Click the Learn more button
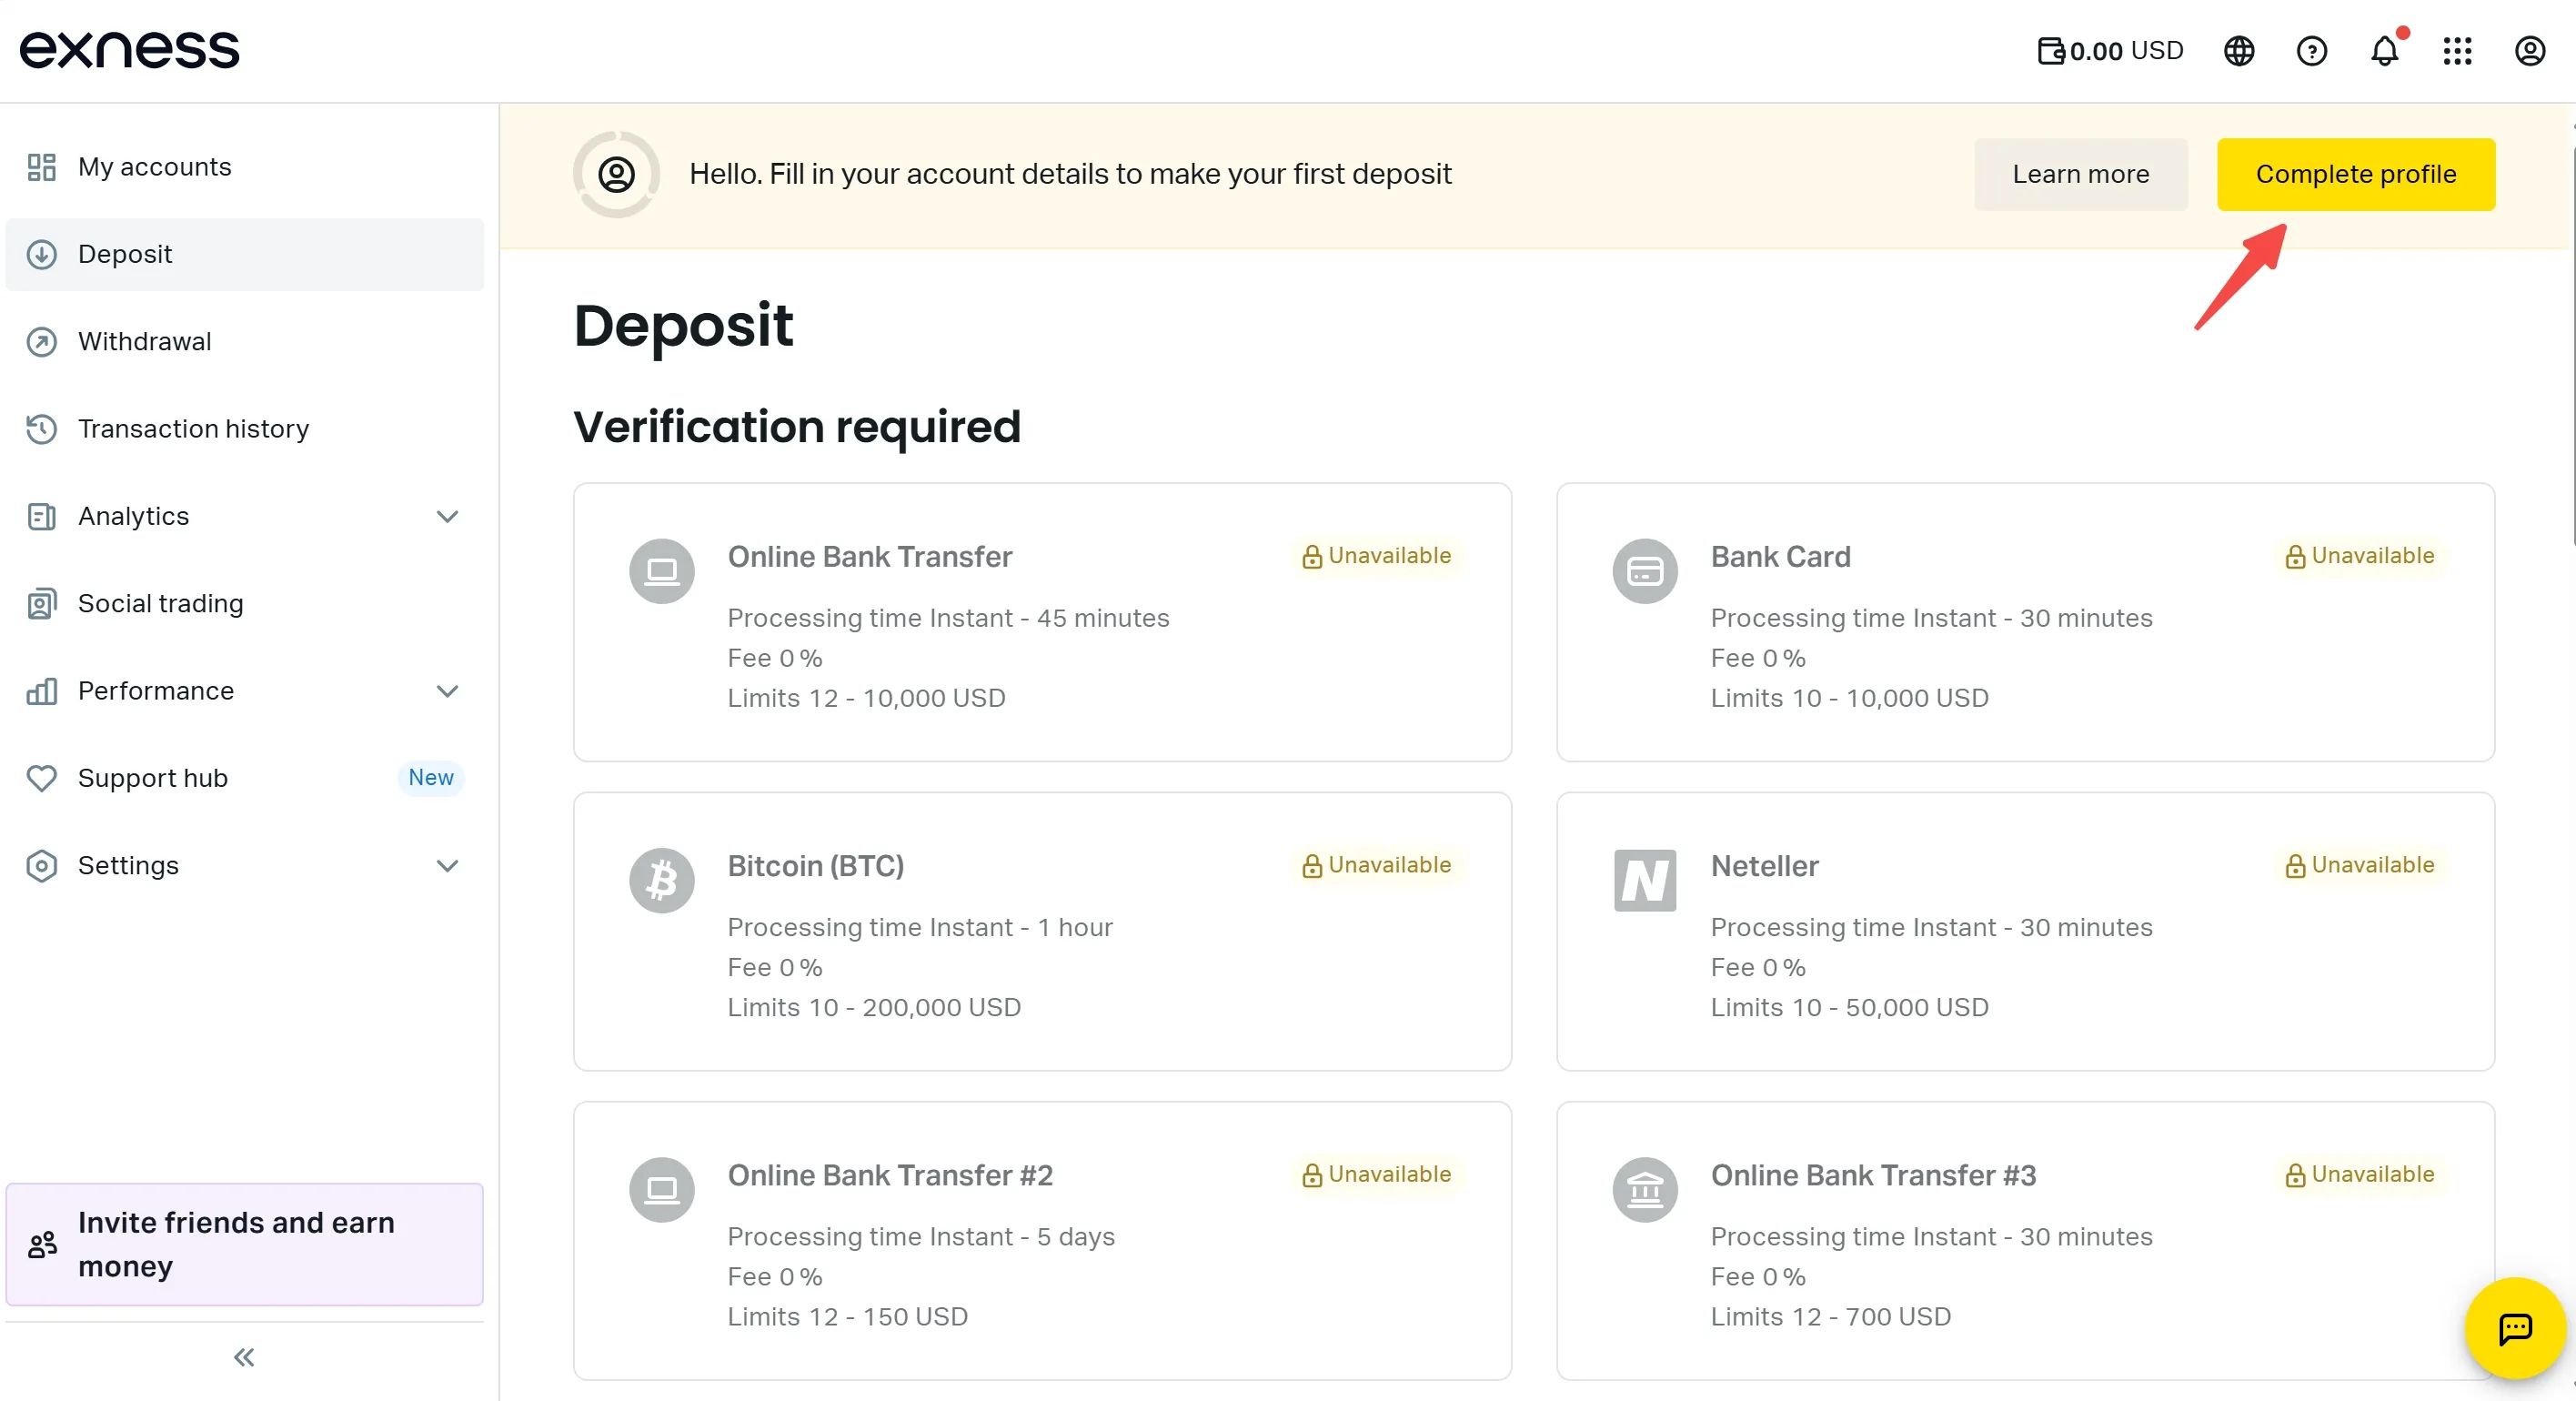 [x=2080, y=174]
